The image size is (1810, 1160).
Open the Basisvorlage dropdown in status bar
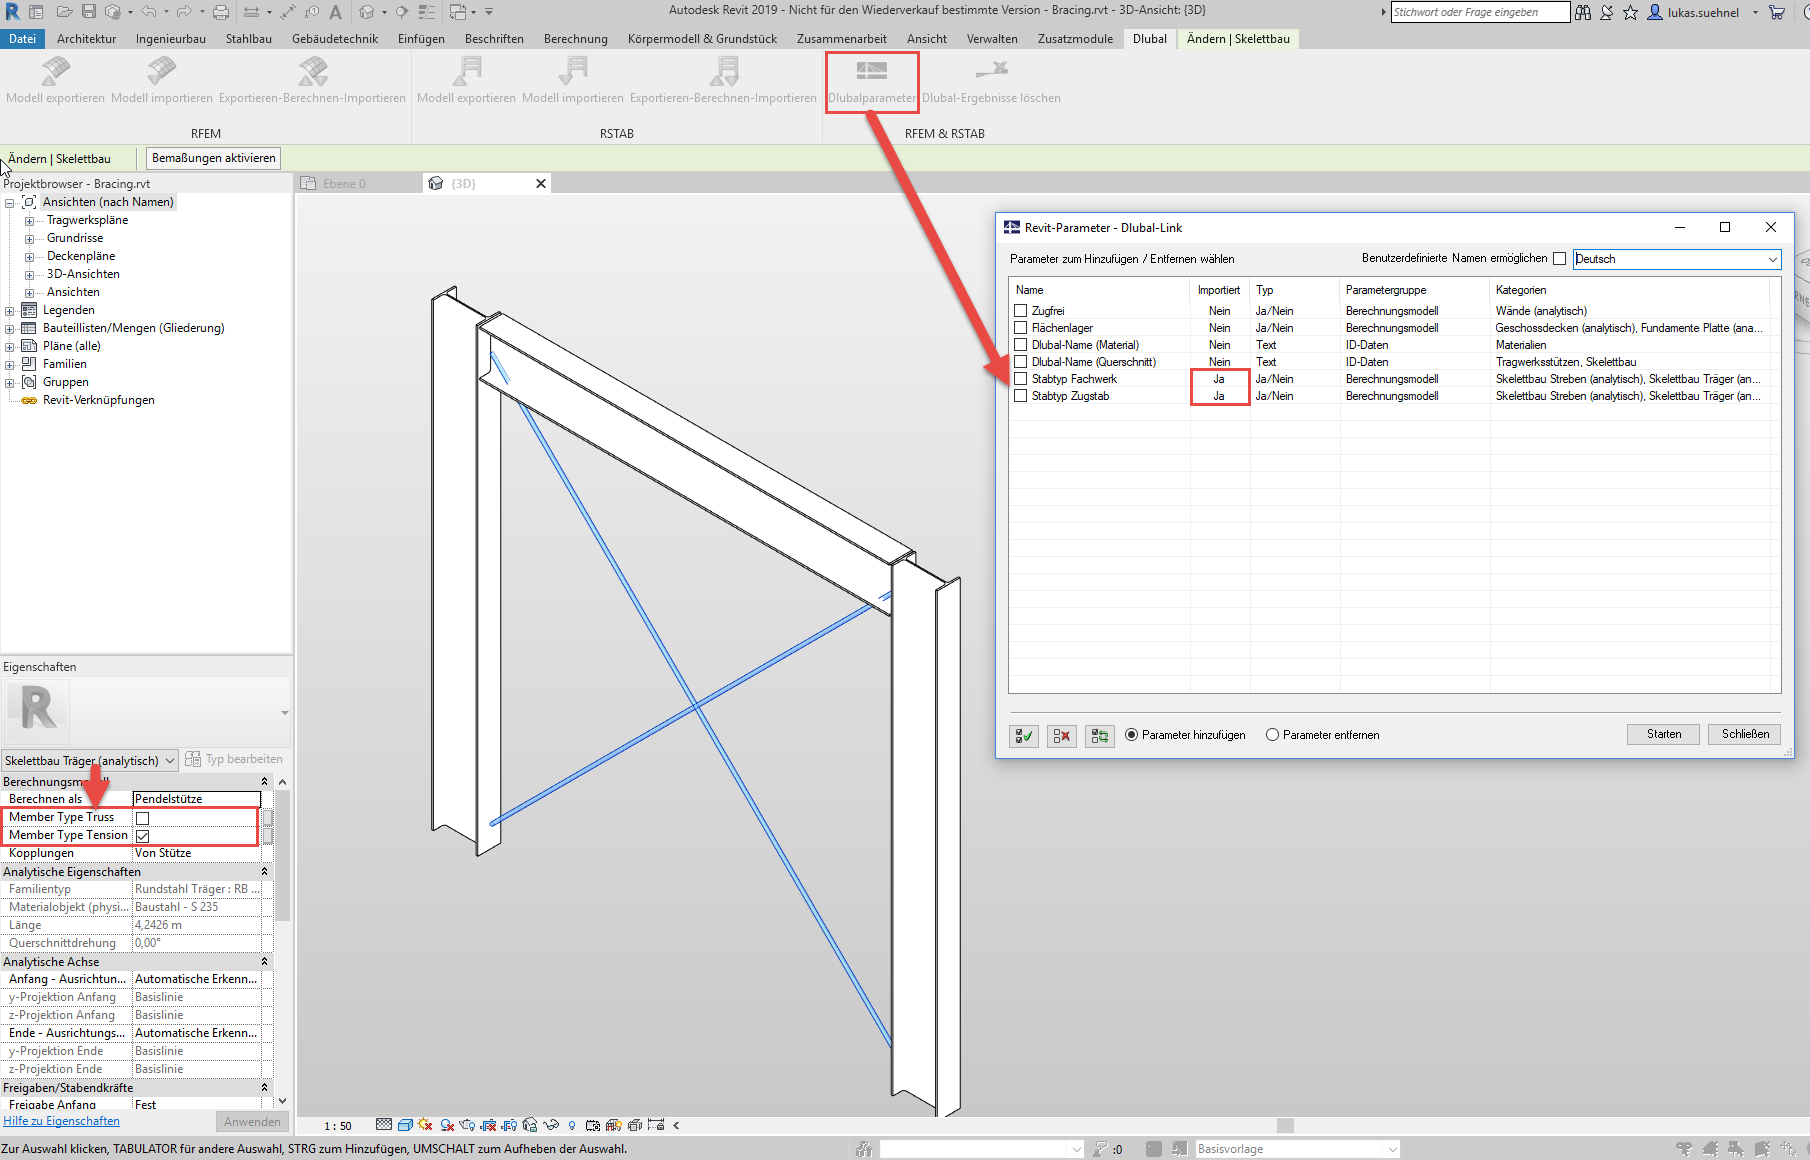(1297, 1149)
